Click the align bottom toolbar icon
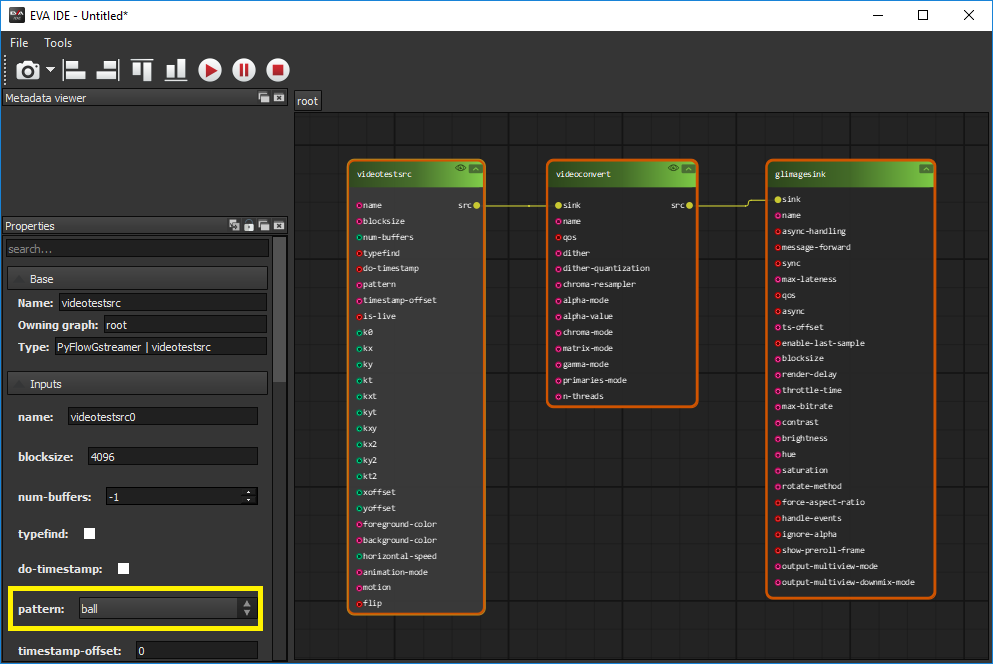Image resolution: width=993 pixels, height=664 pixels. [176, 70]
